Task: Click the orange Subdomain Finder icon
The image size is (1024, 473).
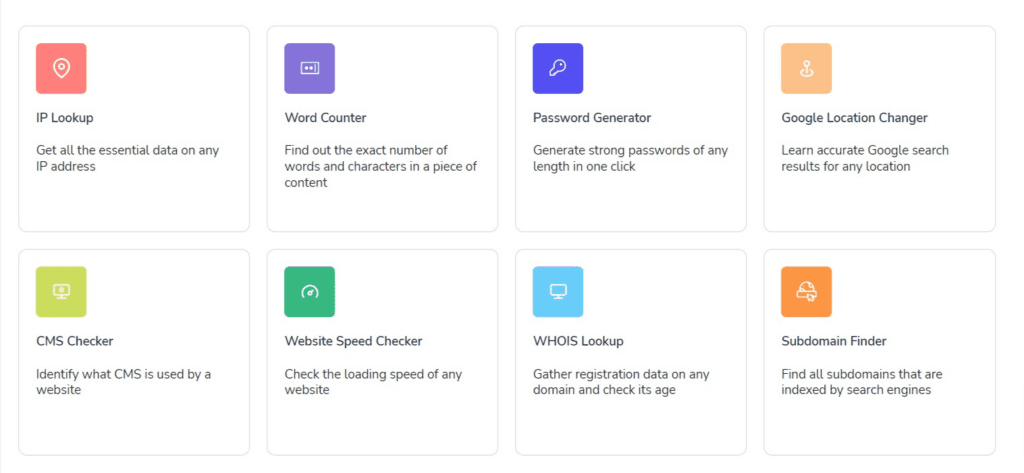Action: click(x=807, y=292)
